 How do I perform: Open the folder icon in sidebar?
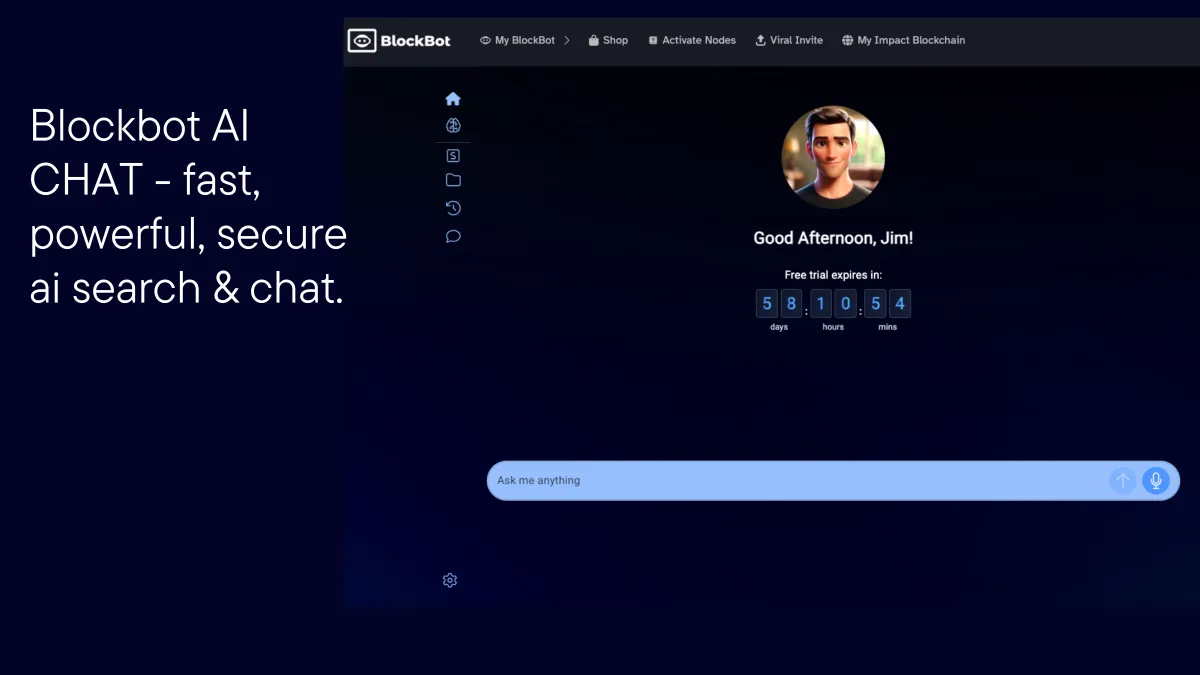click(x=453, y=181)
